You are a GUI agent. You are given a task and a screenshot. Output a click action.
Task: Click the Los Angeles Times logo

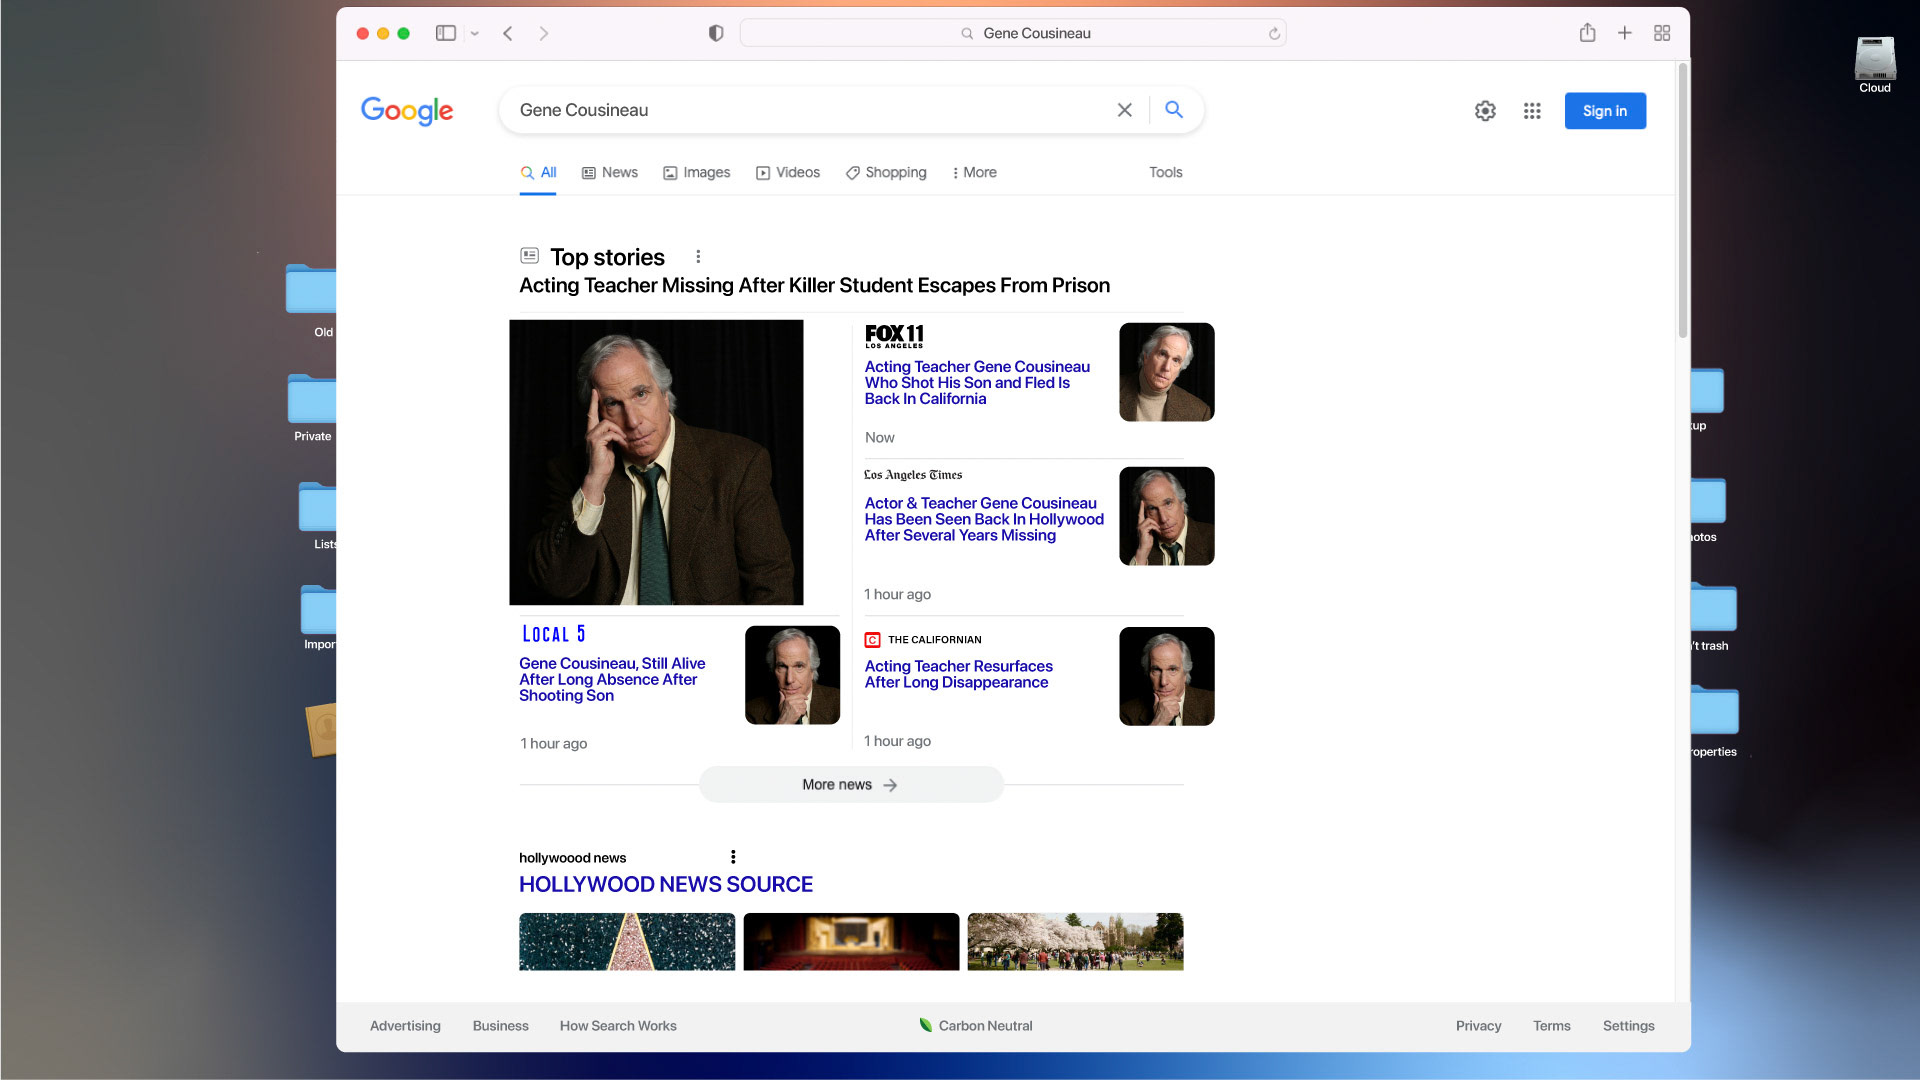pyautogui.click(x=913, y=475)
